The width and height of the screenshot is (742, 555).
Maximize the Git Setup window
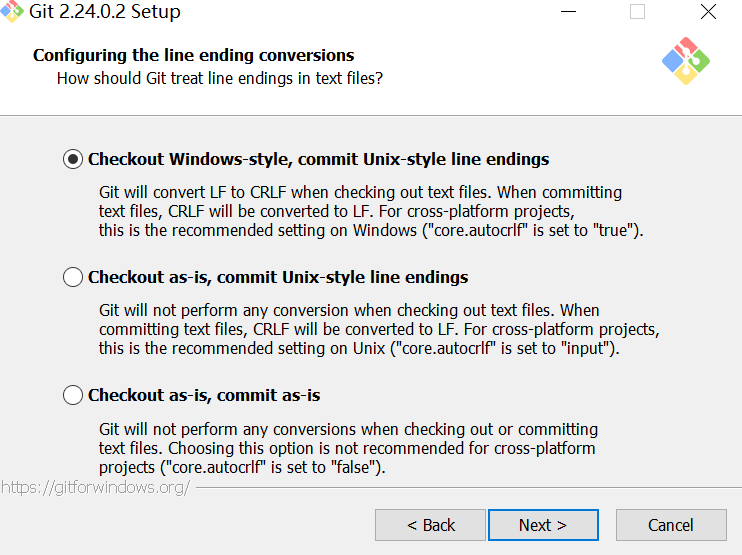637,13
